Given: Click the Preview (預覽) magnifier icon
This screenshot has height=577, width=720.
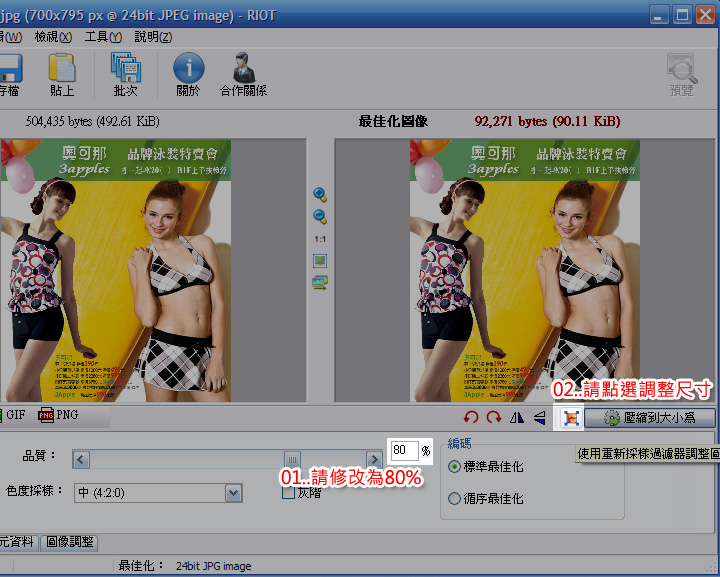Looking at the screenshot, I should (681, 74).
